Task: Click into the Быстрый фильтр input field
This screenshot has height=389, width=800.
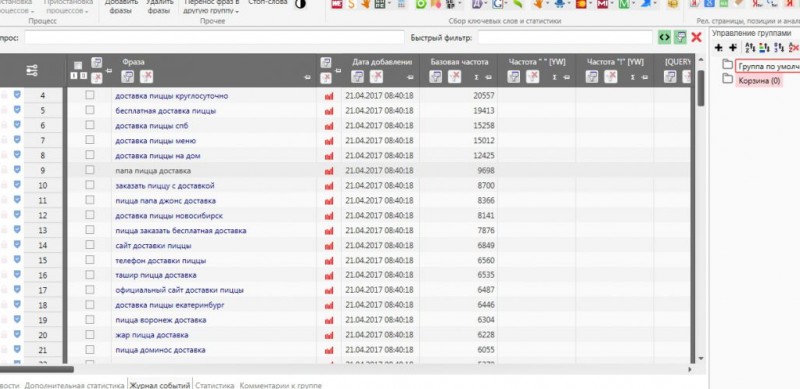Action: coord(565,37)
